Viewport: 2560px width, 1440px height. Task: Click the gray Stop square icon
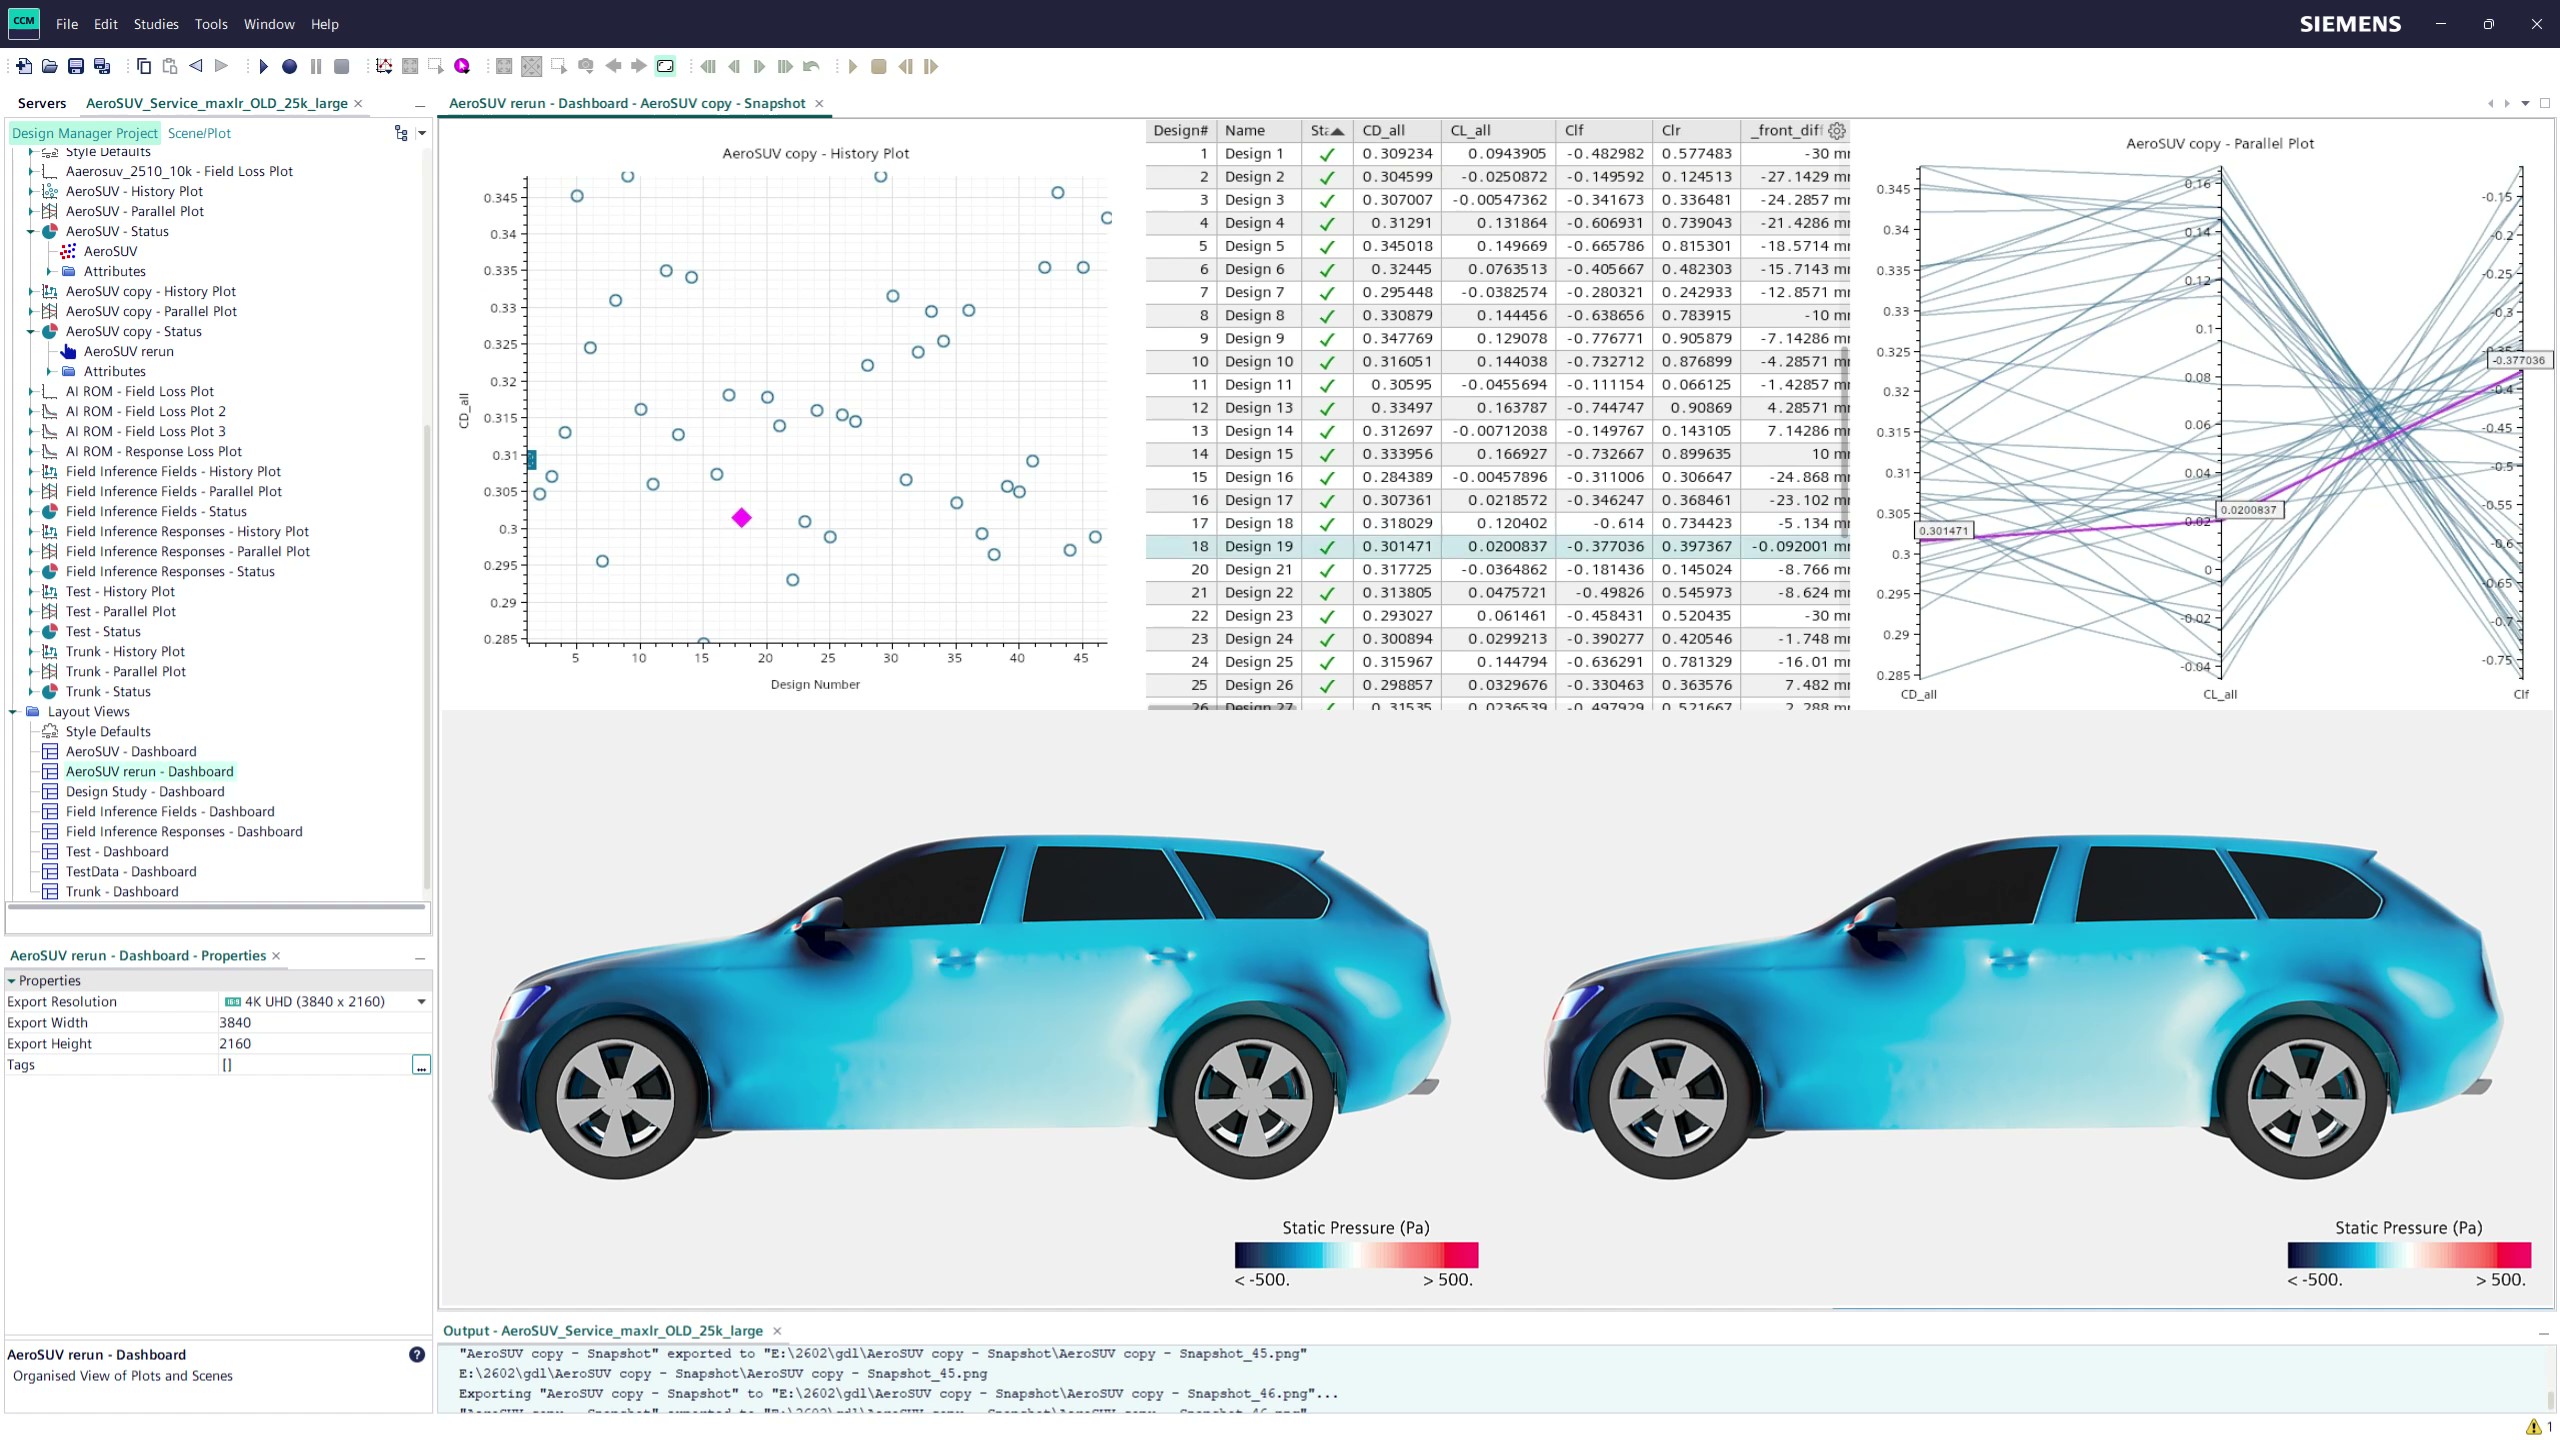click(342, 66)
